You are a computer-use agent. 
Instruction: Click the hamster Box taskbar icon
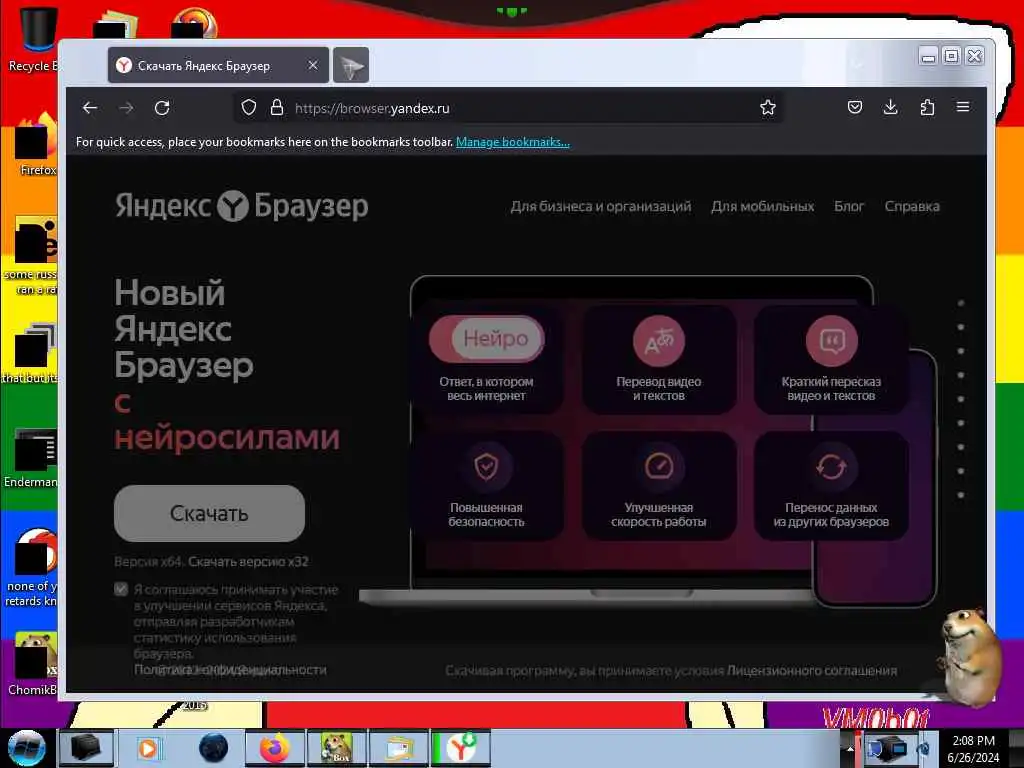(336, 748)
